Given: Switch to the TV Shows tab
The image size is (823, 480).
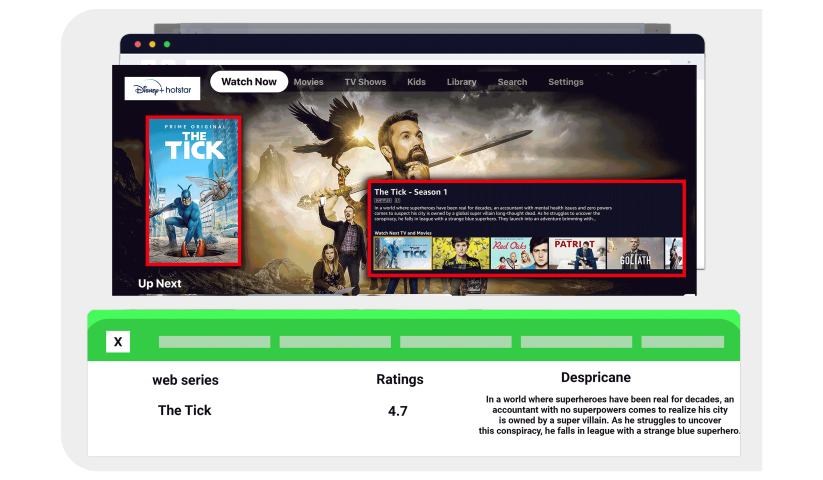Looking at the screenshot, I should (x=365, y=82).
